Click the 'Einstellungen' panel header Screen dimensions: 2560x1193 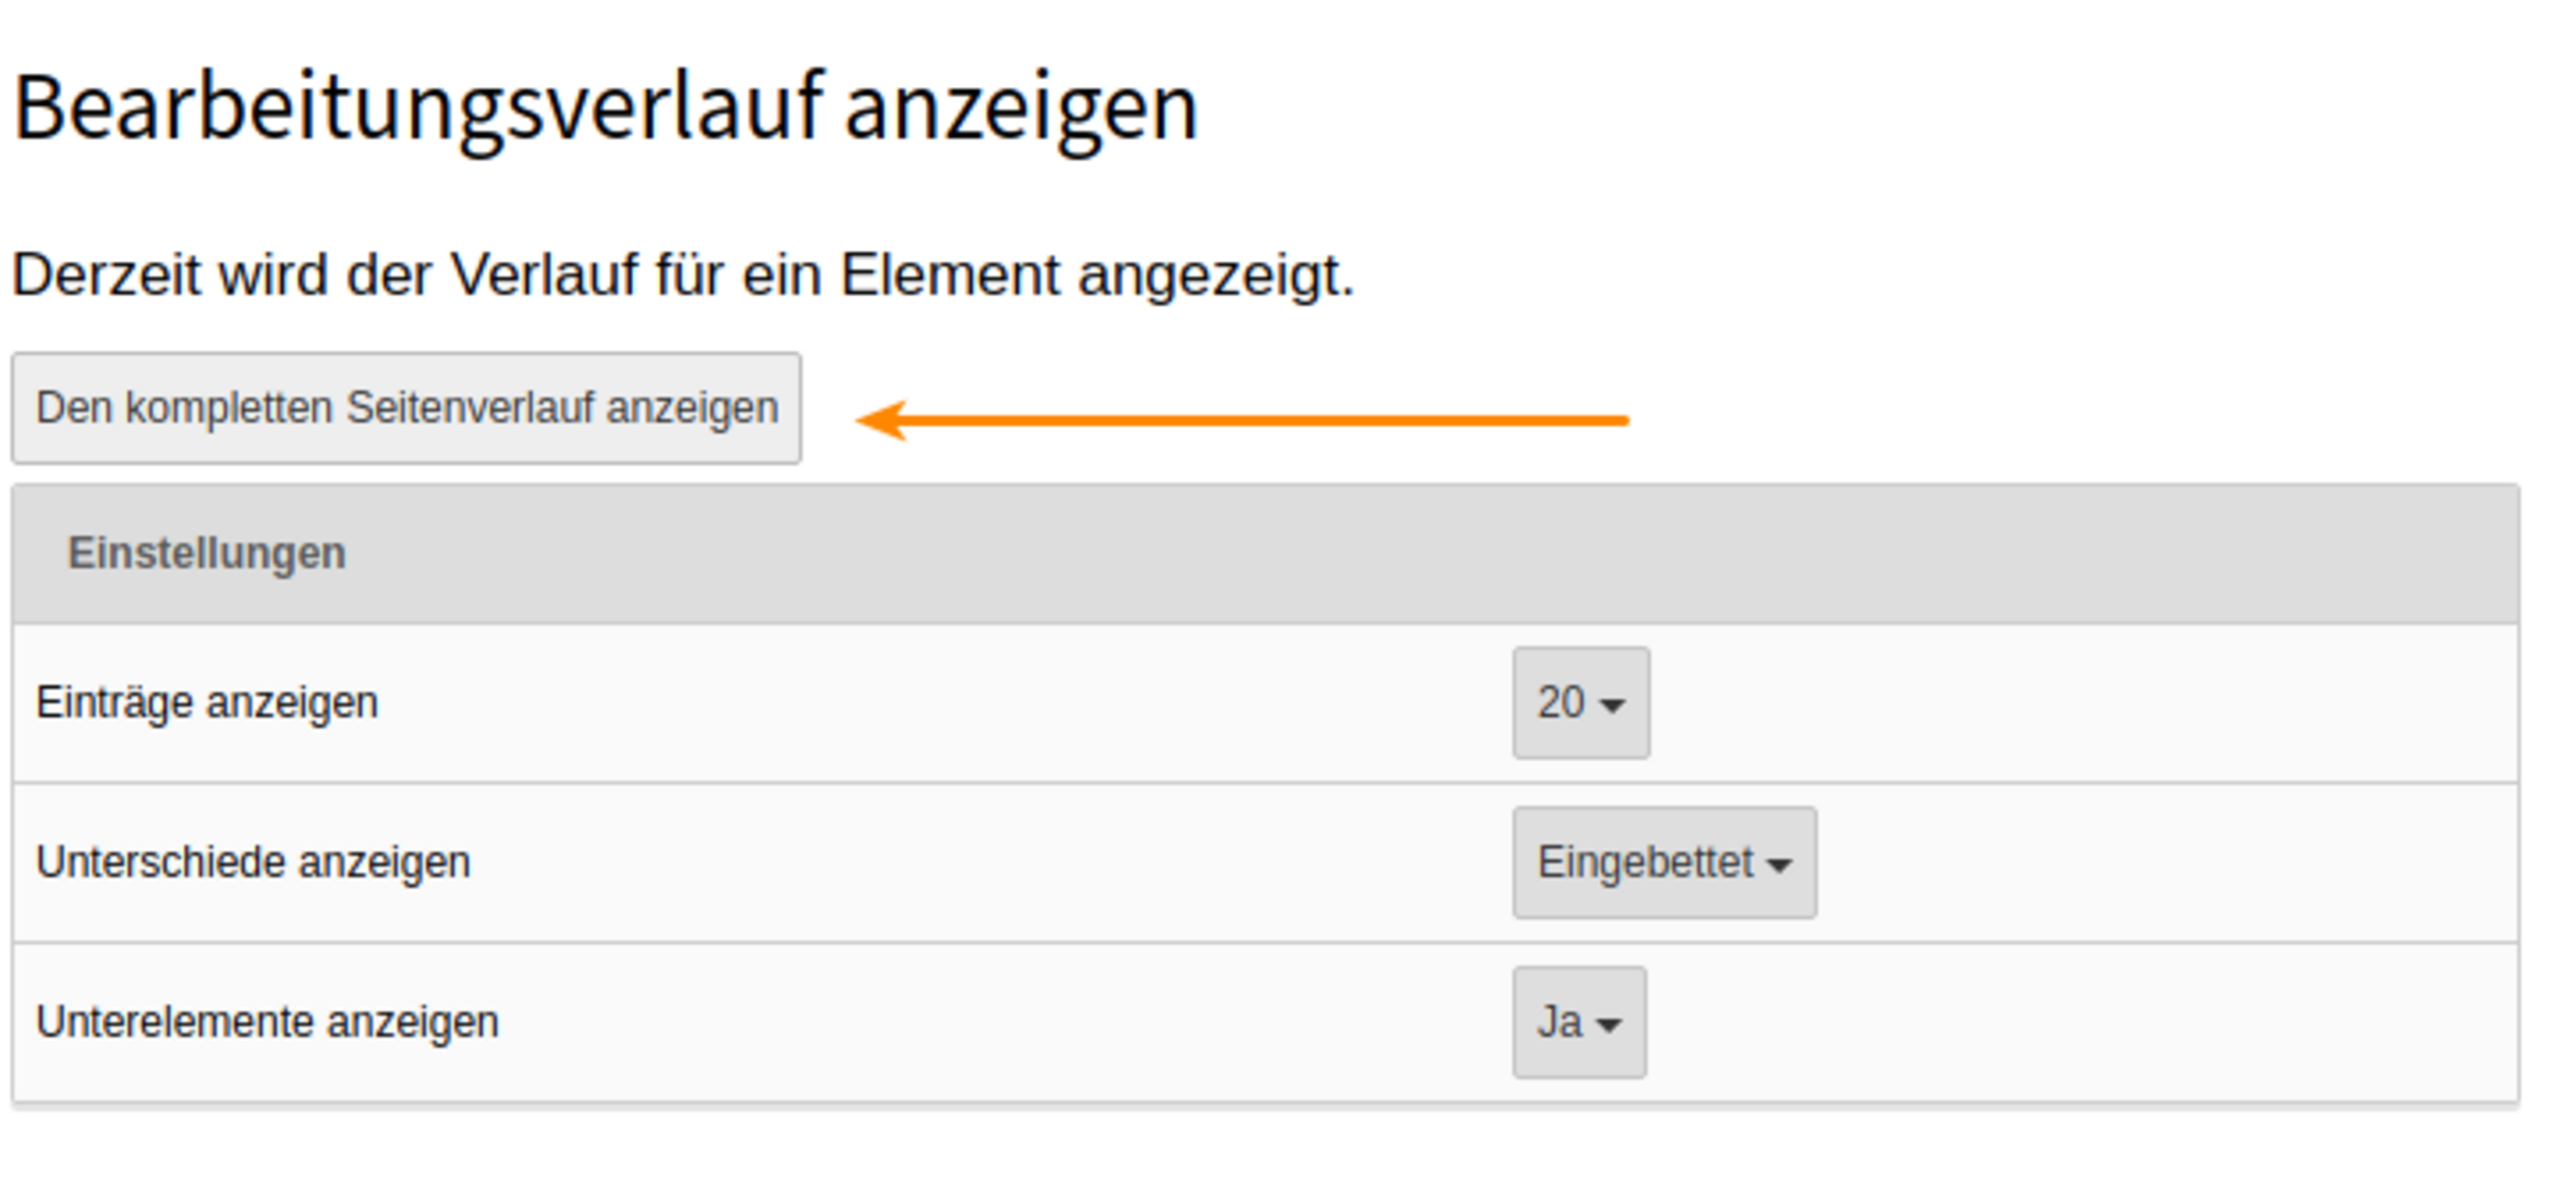point(1266,554)
